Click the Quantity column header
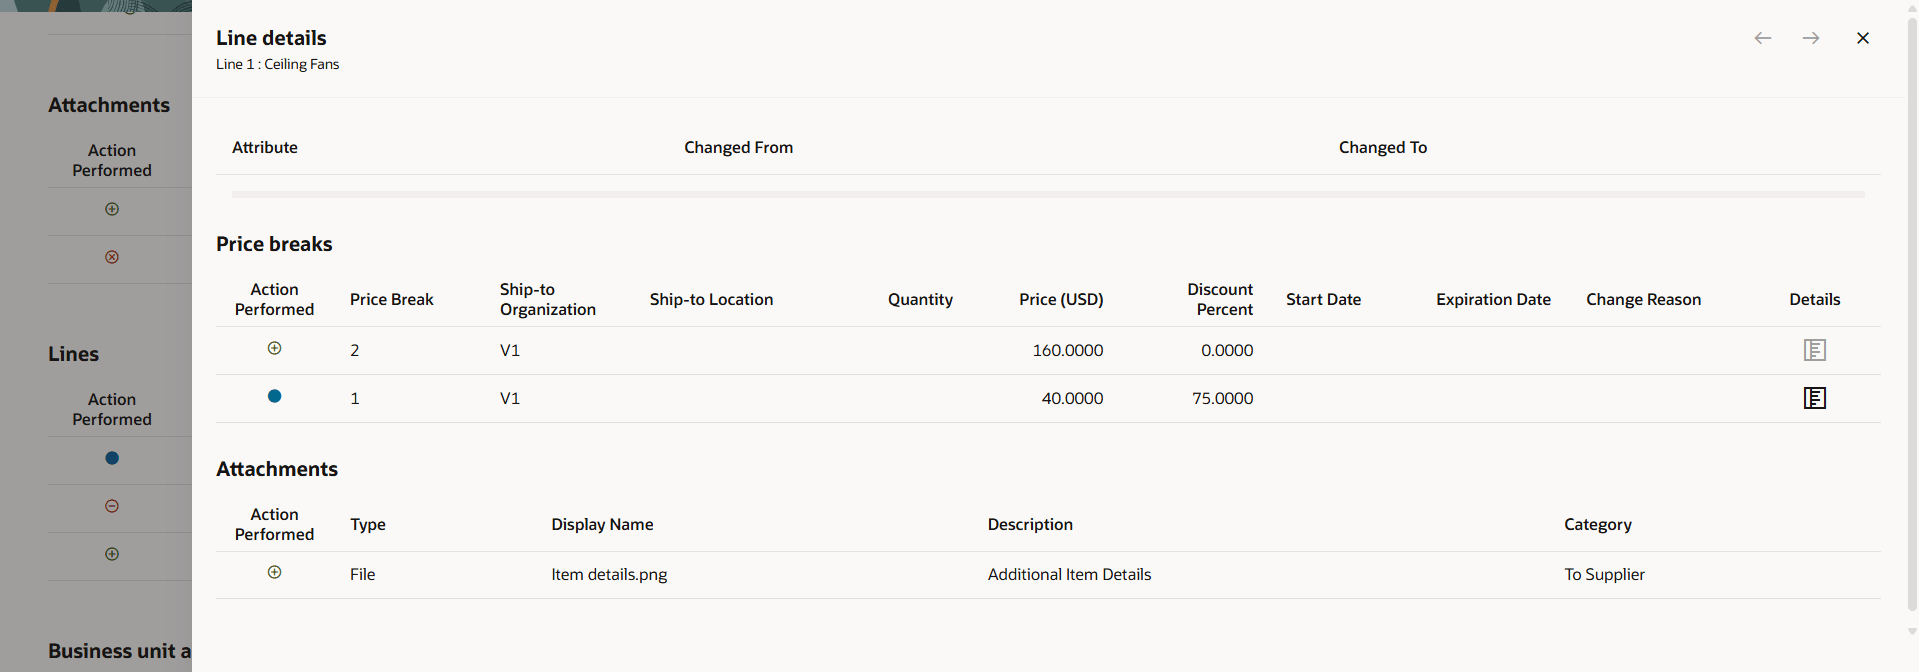This screenshot has width=1919, height=672. [920, 299]
